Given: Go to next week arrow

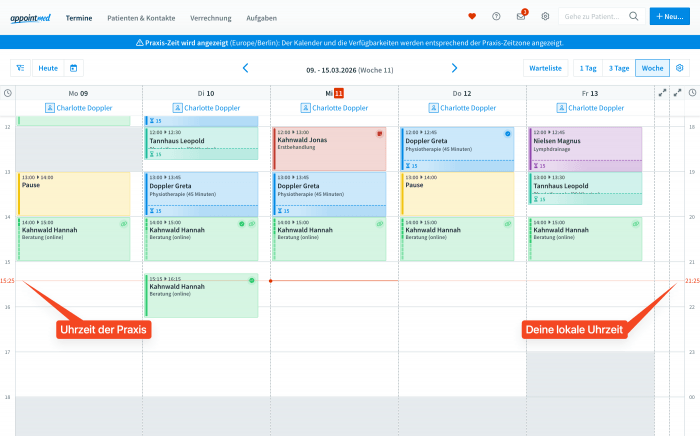Looking at the screenshot, I should [454, 68].
